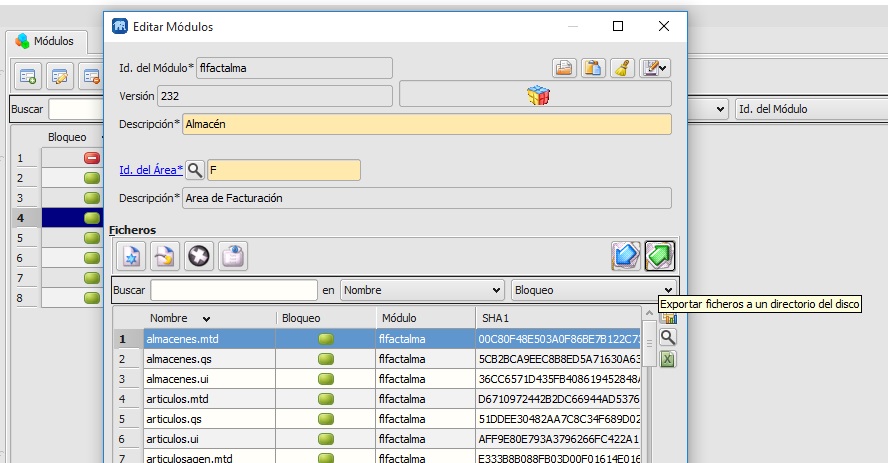Click the red lock indicator in Módulos row 1
Screen dimensions: 888x463
pyautogui.click(x=92, y=158)
